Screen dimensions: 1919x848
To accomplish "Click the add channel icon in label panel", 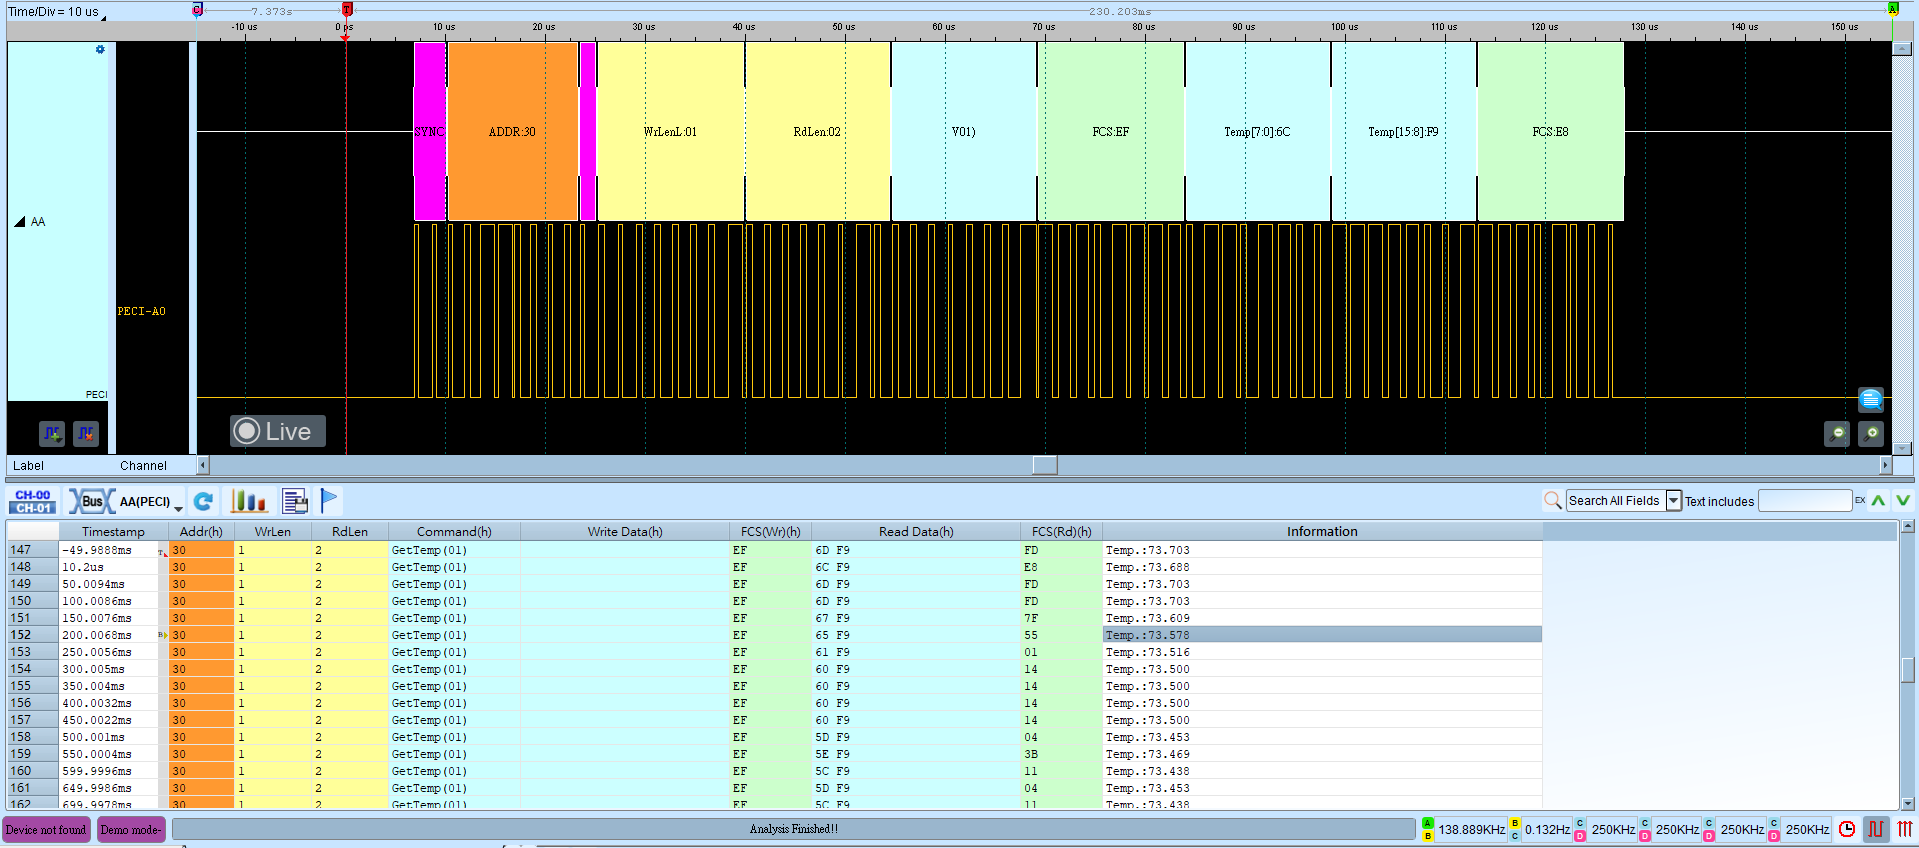I will [52, 433].
